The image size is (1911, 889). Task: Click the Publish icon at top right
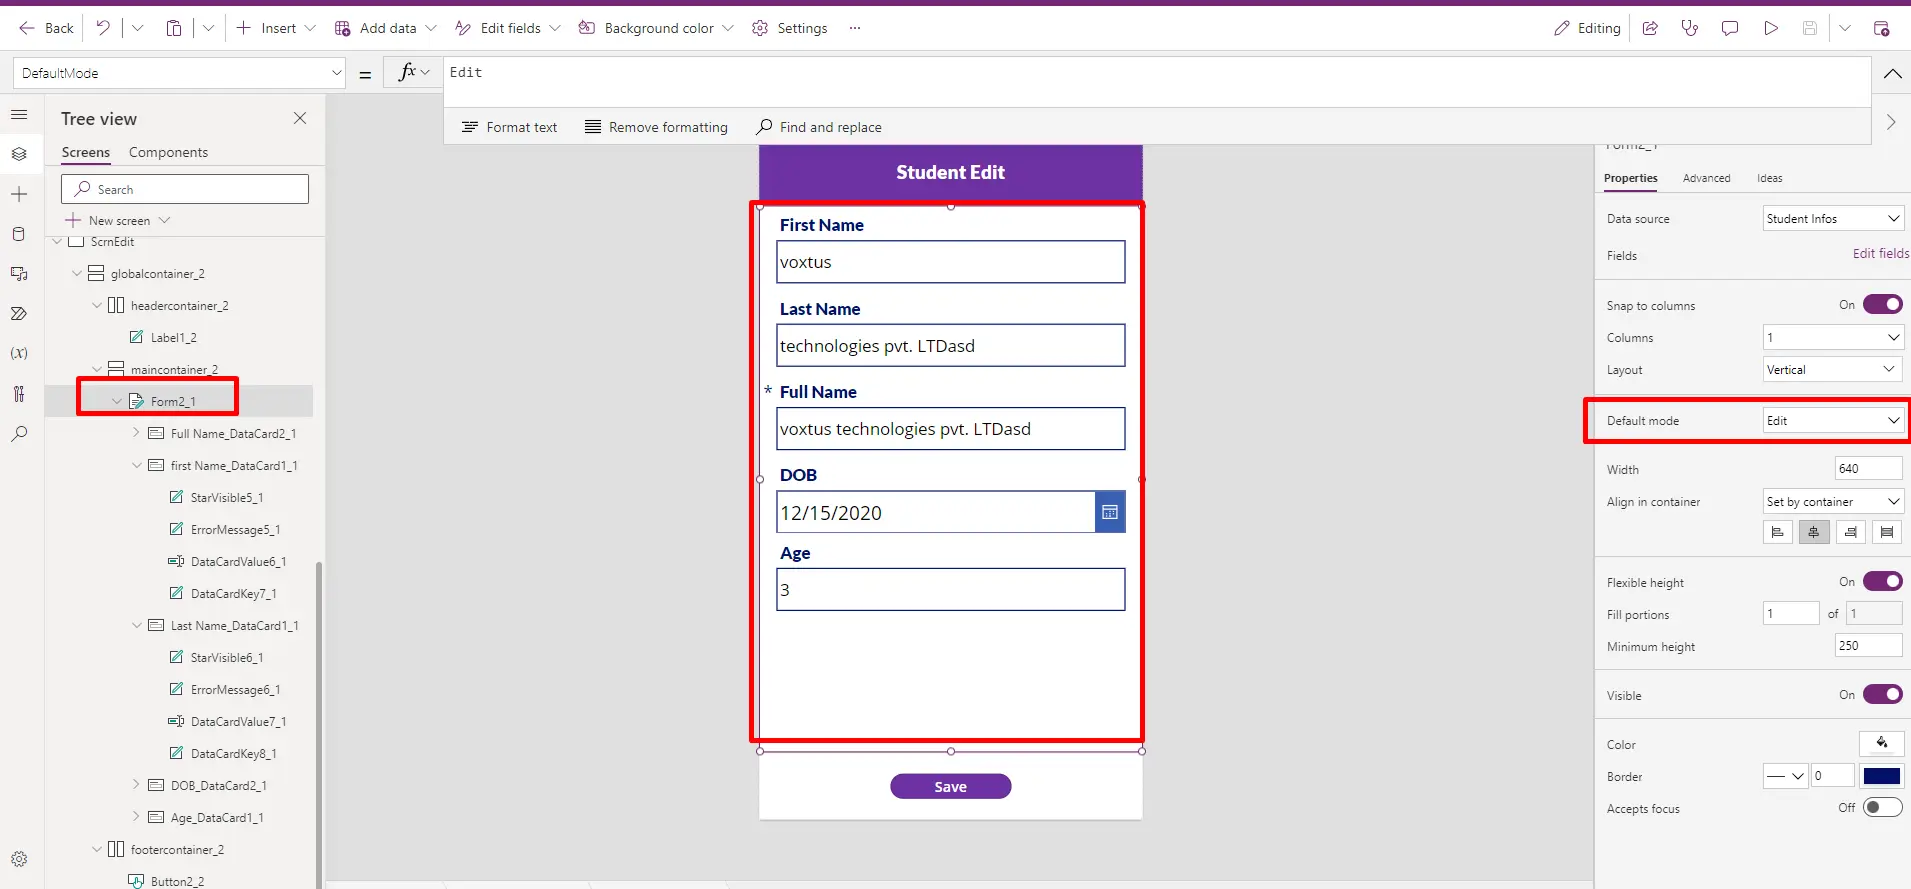1881,28
